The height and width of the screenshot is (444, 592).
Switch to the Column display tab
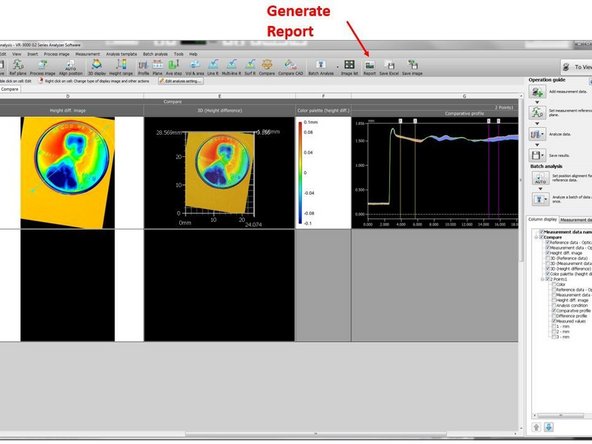(x=543, y=219)
